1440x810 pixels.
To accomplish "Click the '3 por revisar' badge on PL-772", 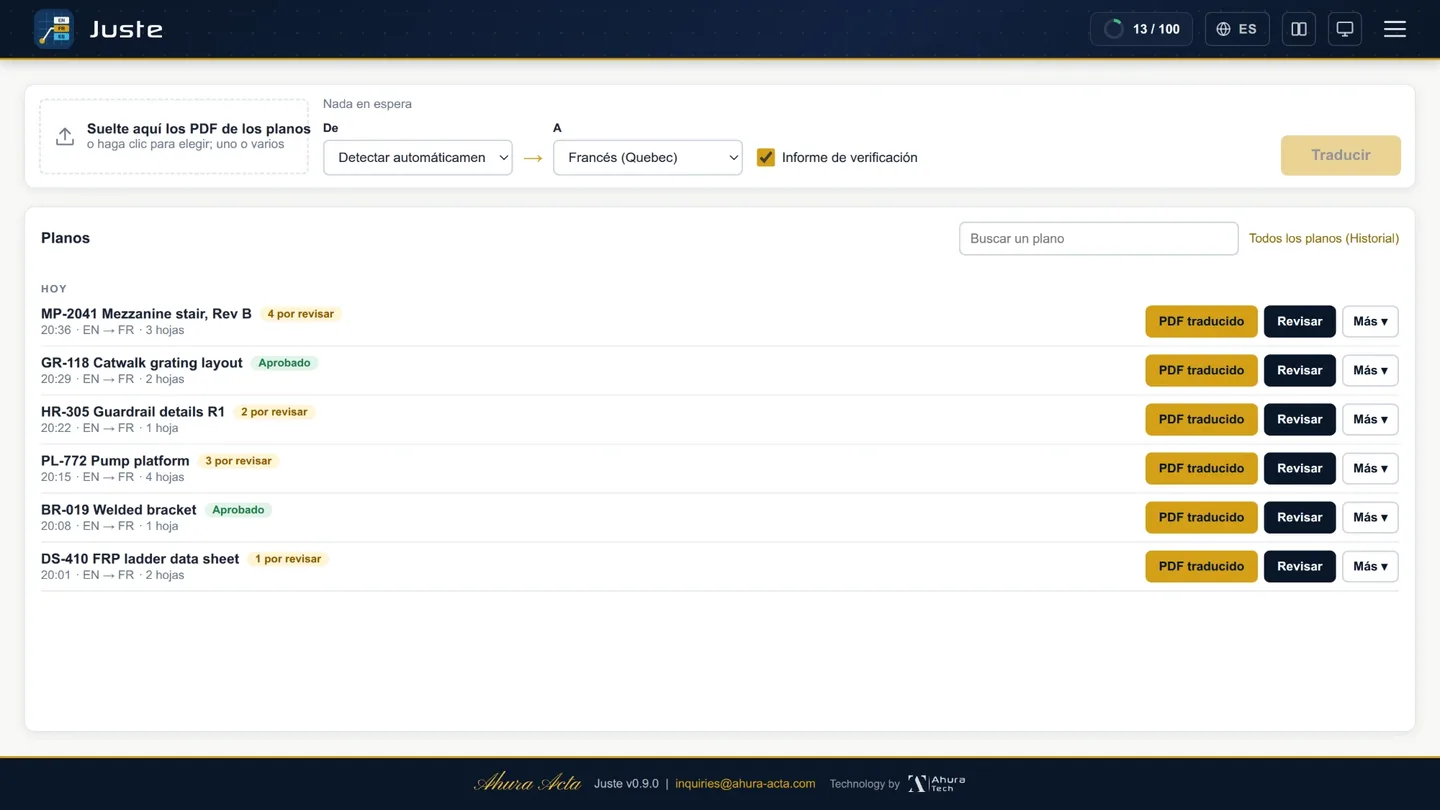I will [238, 461].
